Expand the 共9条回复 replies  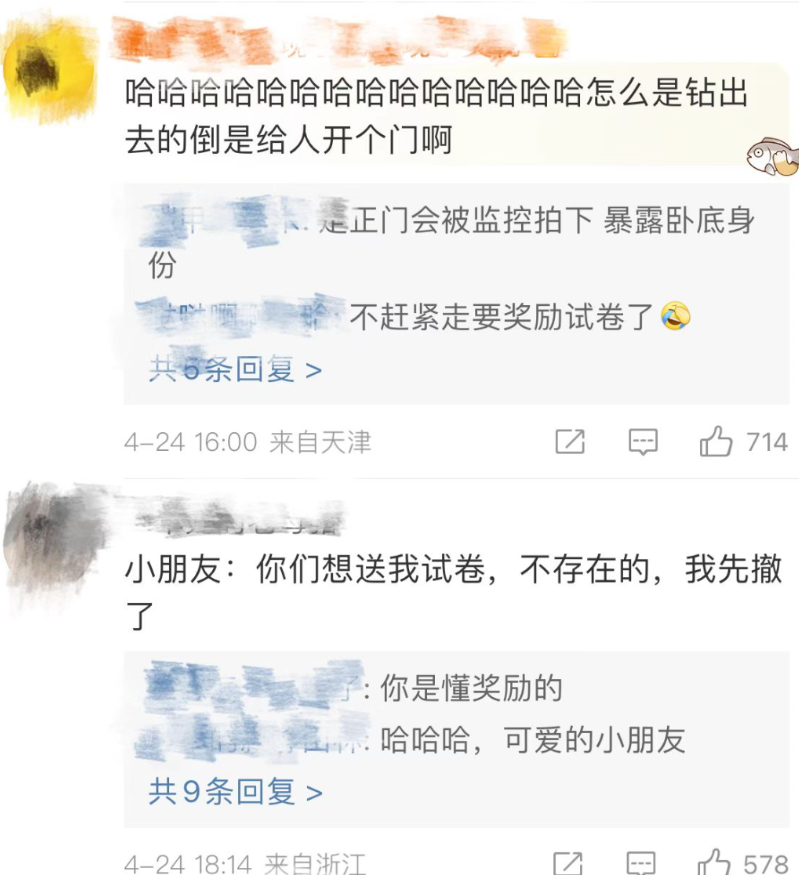(235, 791)
